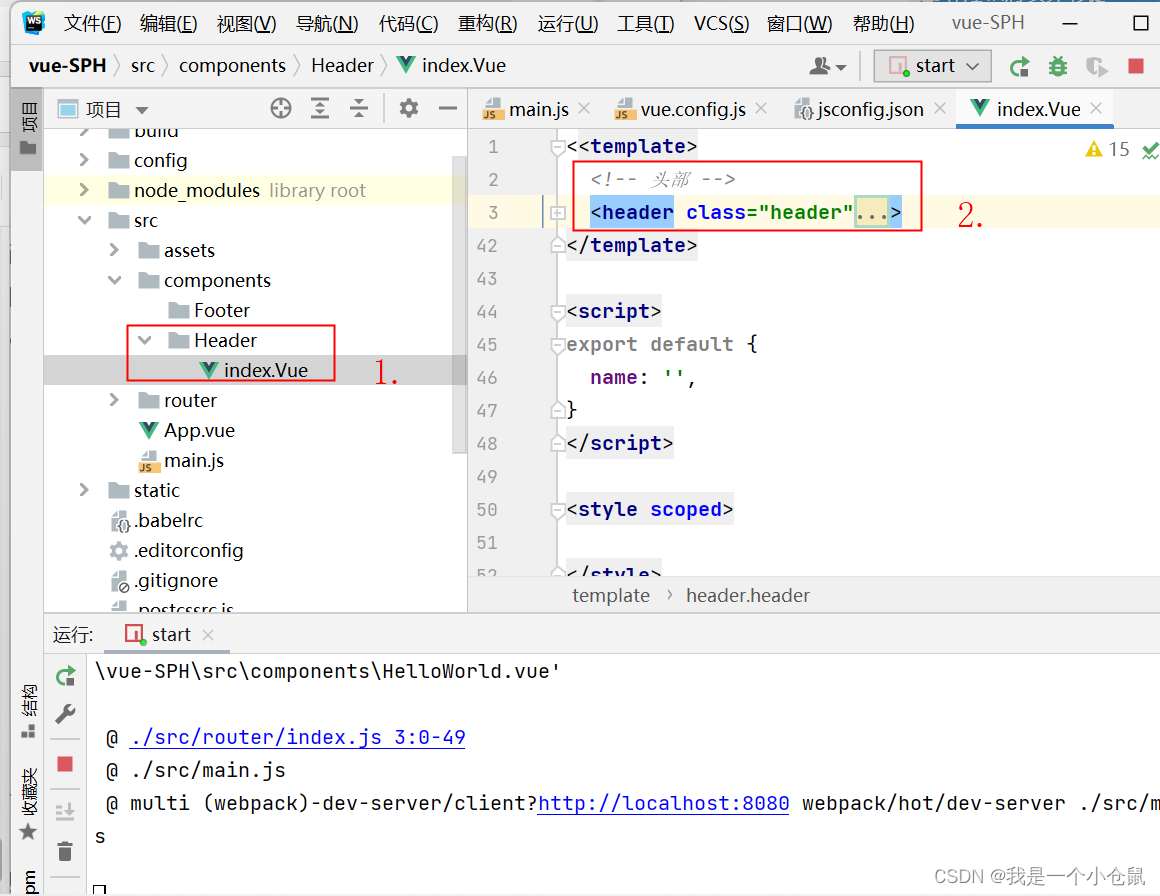Open the 重构(R) menu
The width and height of the screenshot is (1160, 896).
[488, 24]
